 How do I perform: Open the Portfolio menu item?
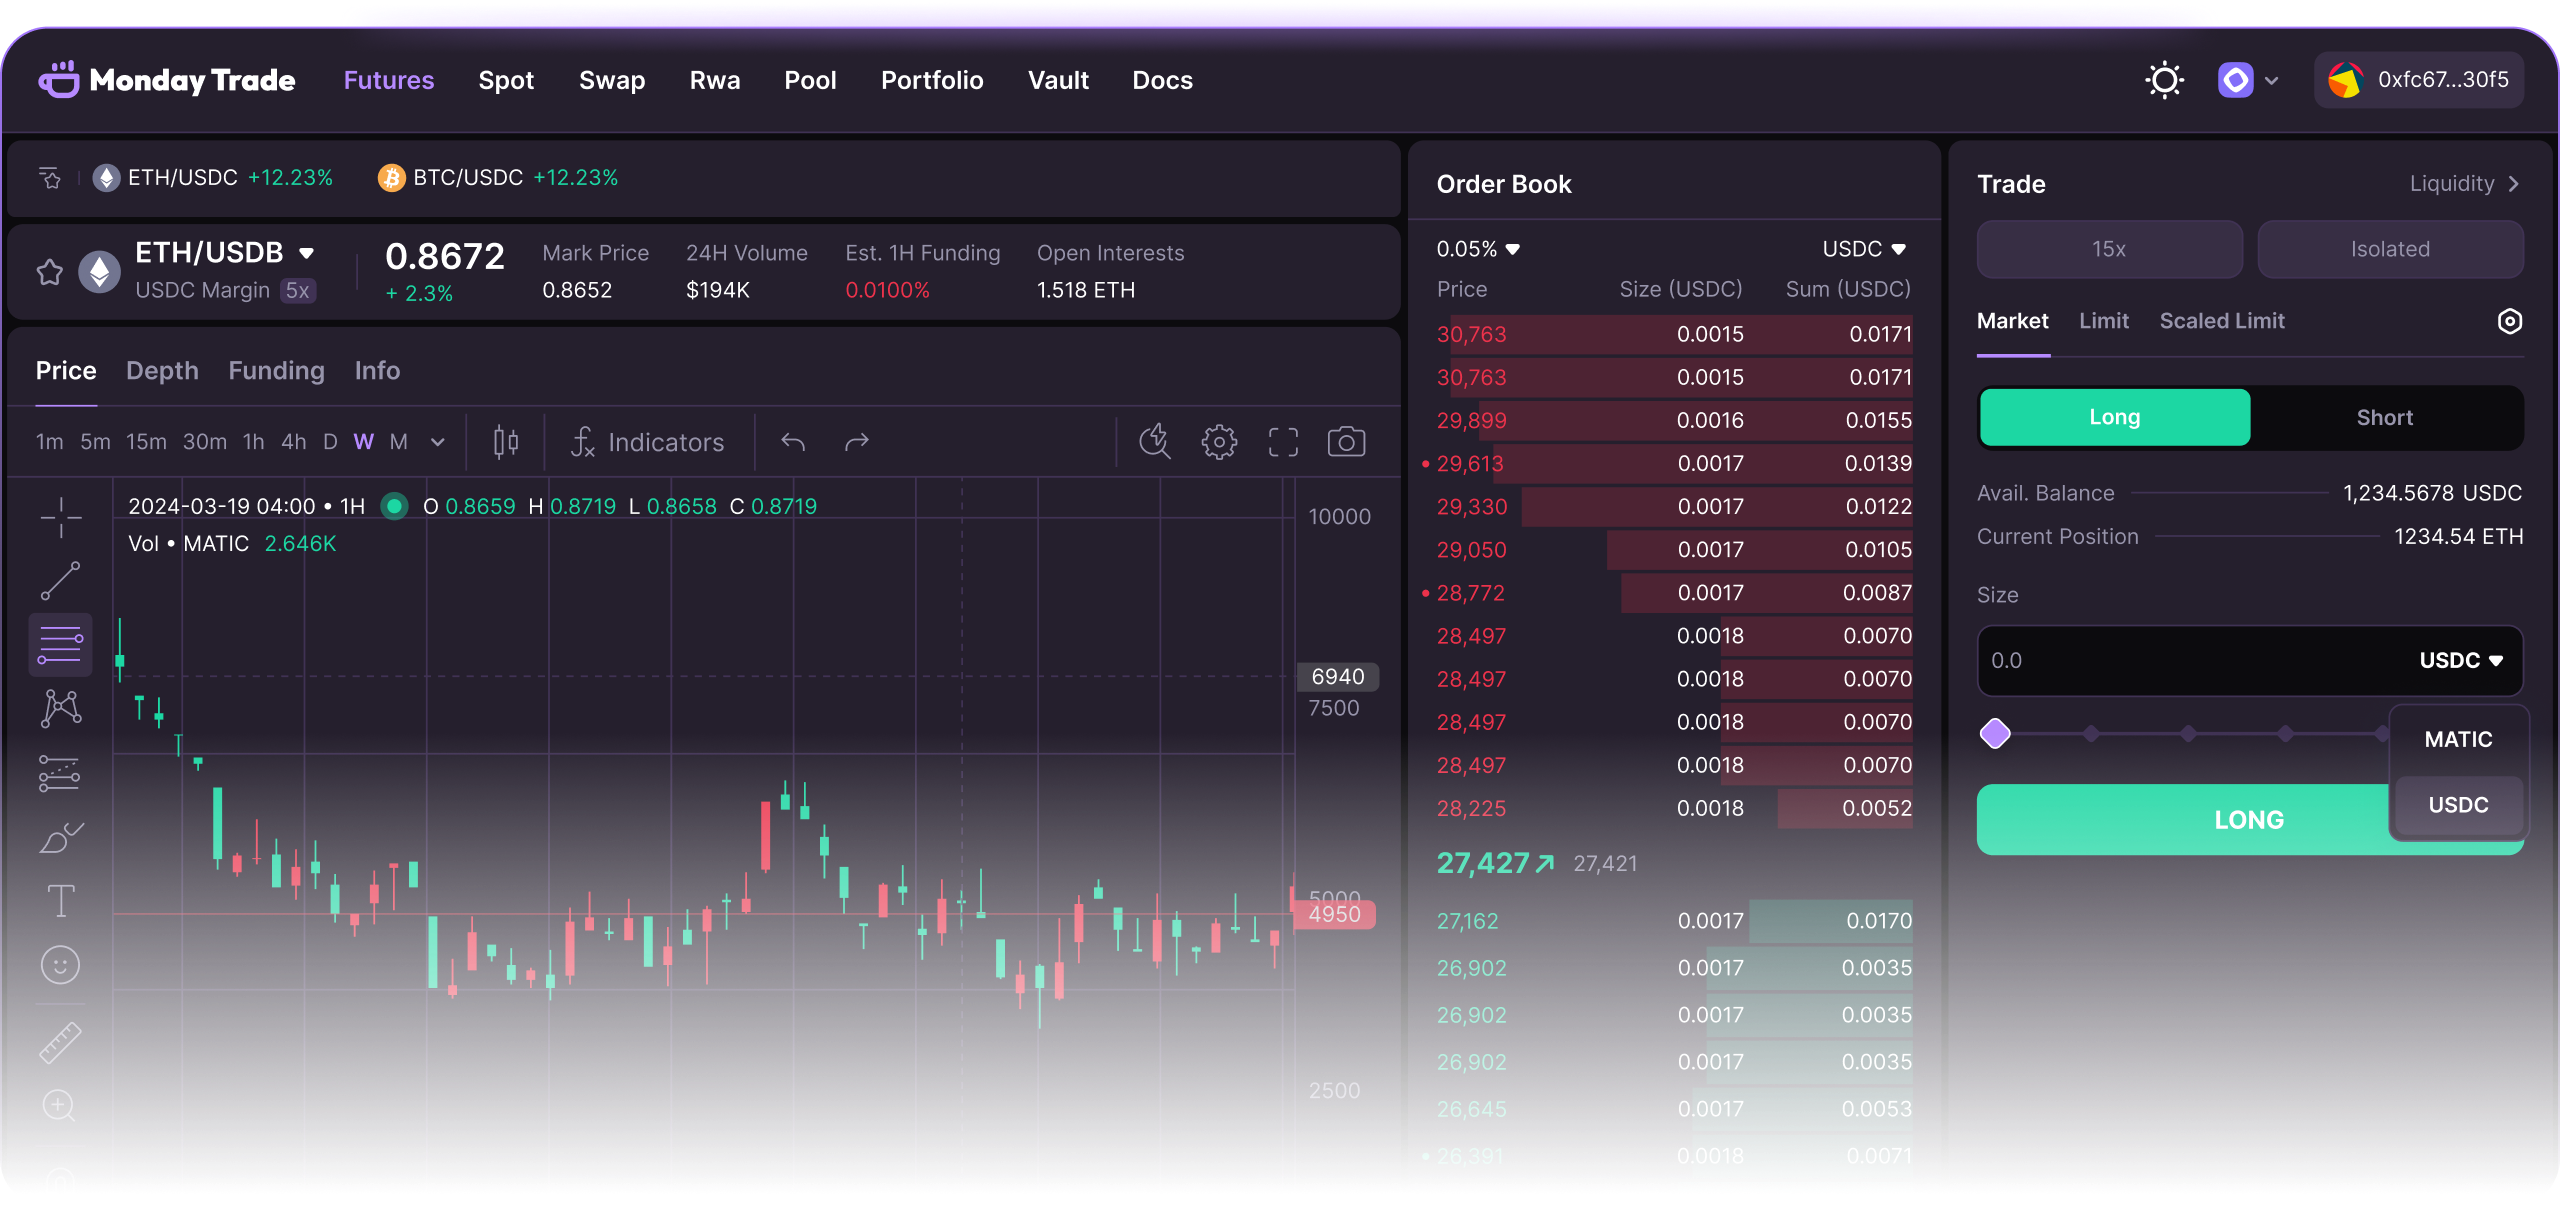(931, 80)
